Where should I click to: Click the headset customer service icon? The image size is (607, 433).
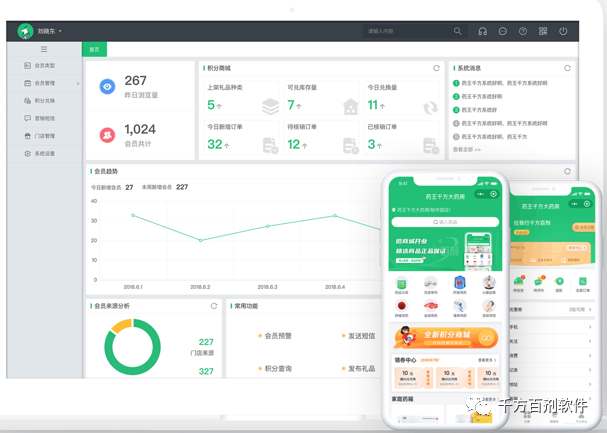tap(483, 32)
